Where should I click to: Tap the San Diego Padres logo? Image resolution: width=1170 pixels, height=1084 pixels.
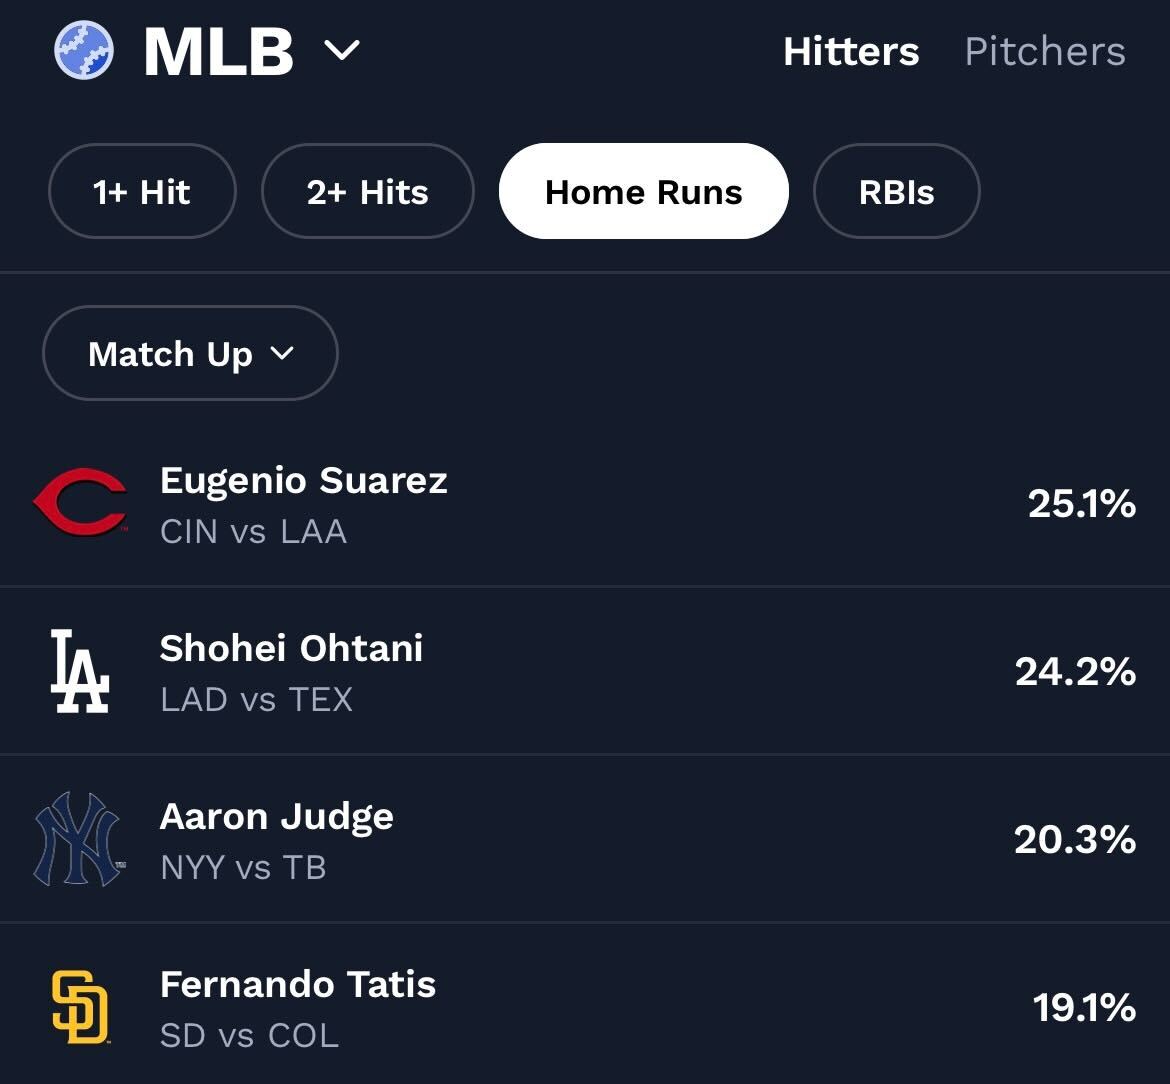tap(80, 1007)
